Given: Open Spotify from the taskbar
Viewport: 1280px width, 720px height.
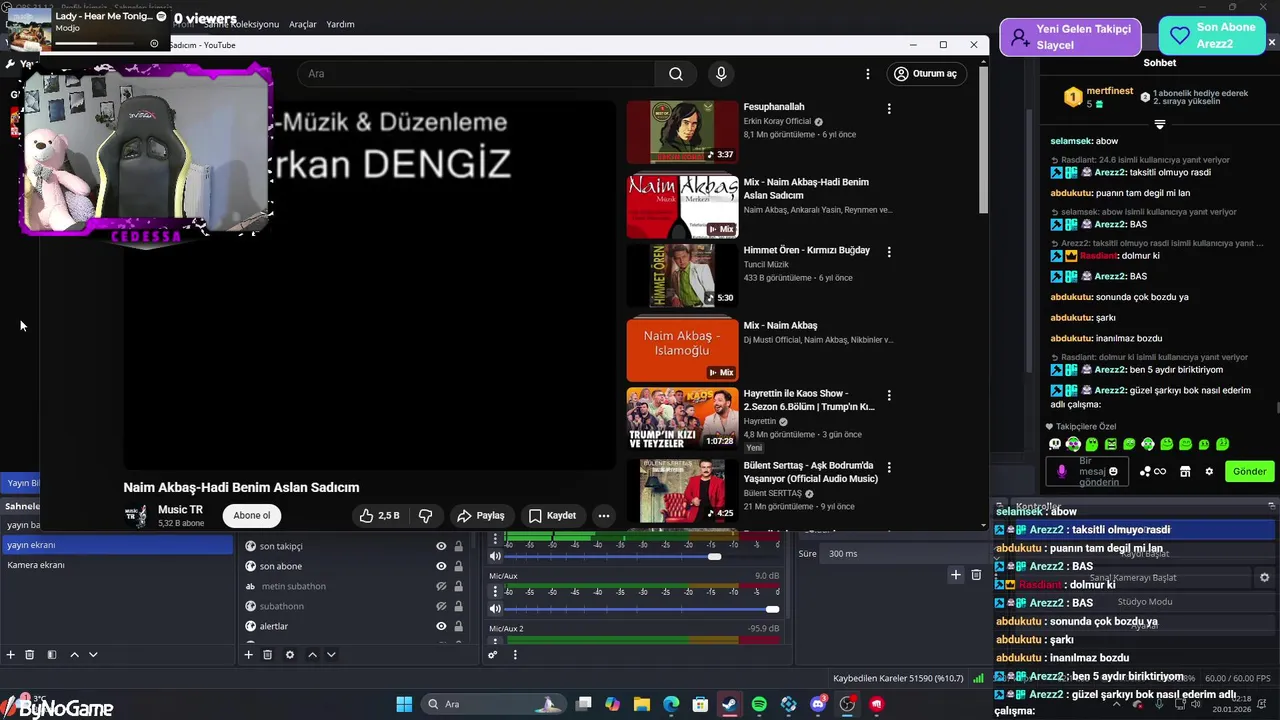Looking at the screenshot, I should click(x=759, y=704).
